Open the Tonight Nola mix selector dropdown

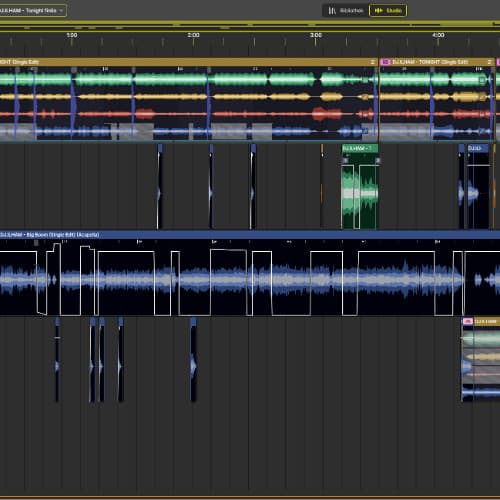(32, 11)
